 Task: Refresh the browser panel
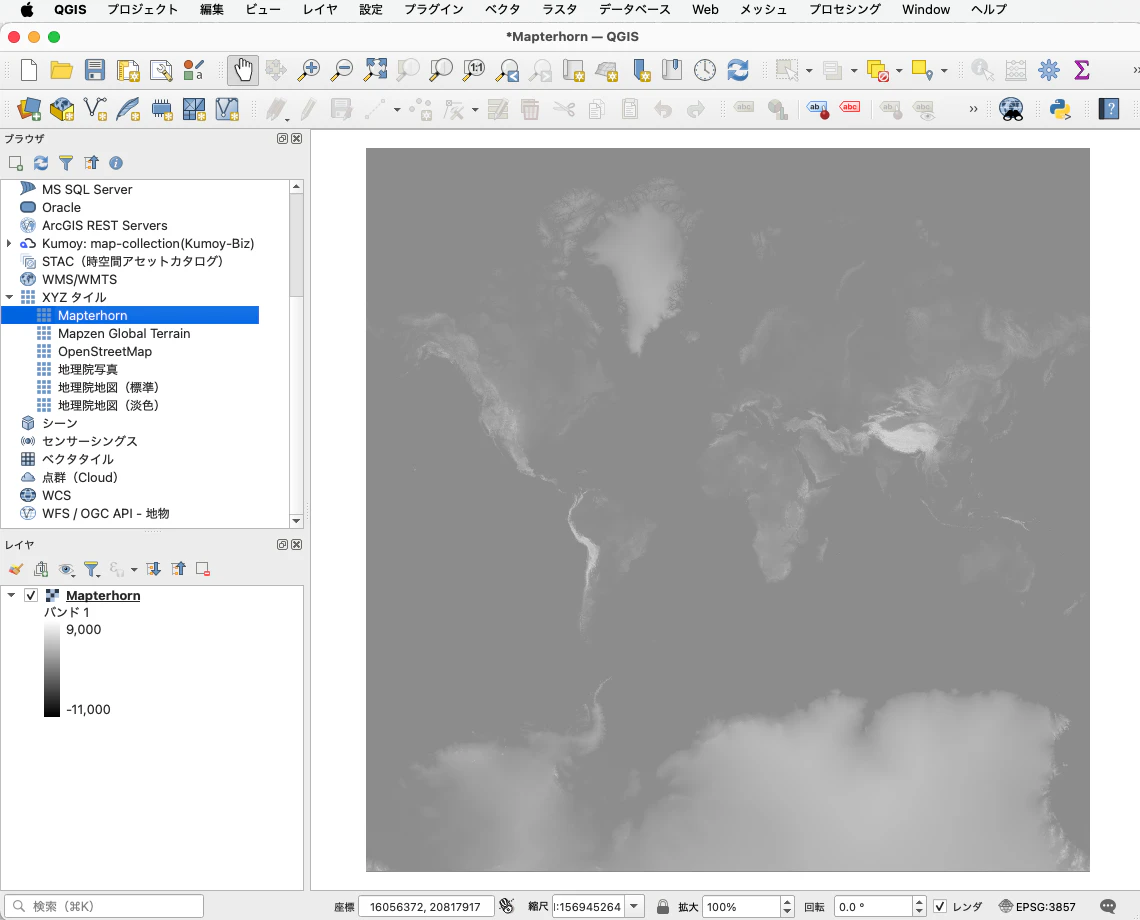tap(41, 163)
